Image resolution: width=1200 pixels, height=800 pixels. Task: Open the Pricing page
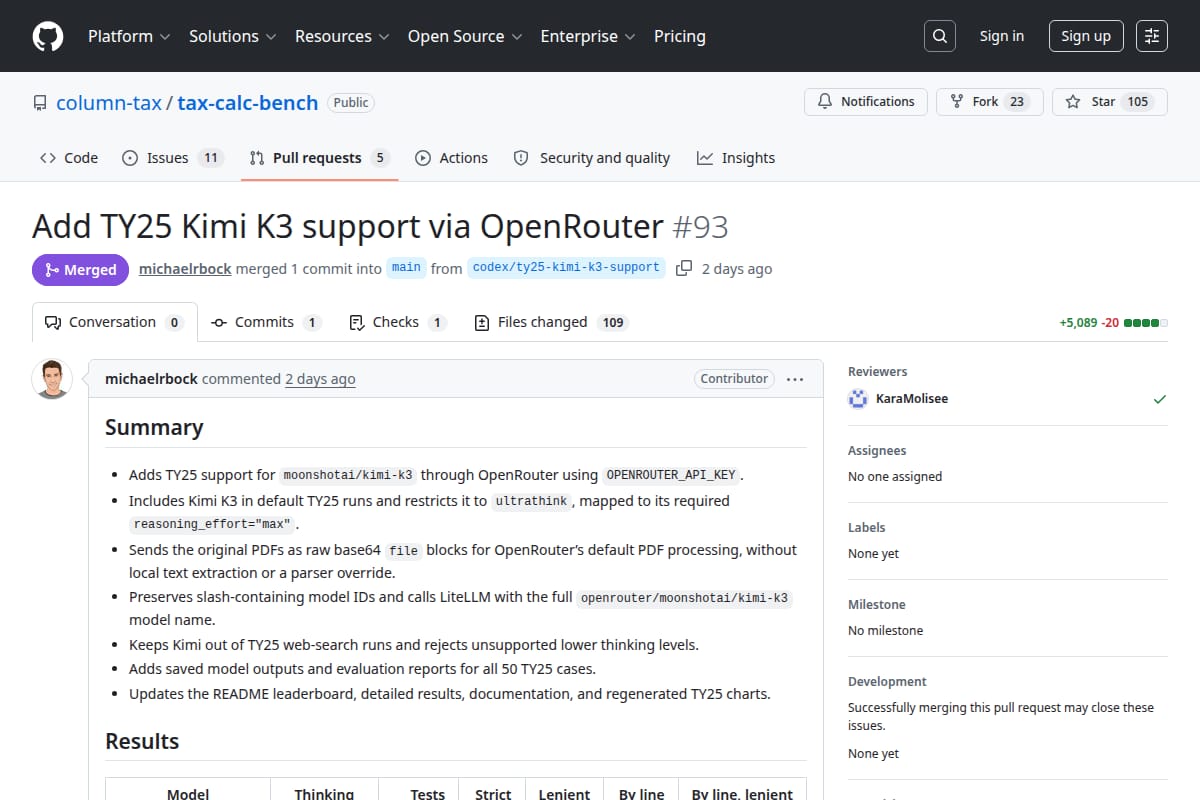pyautogui.click(x=680, y=36)
